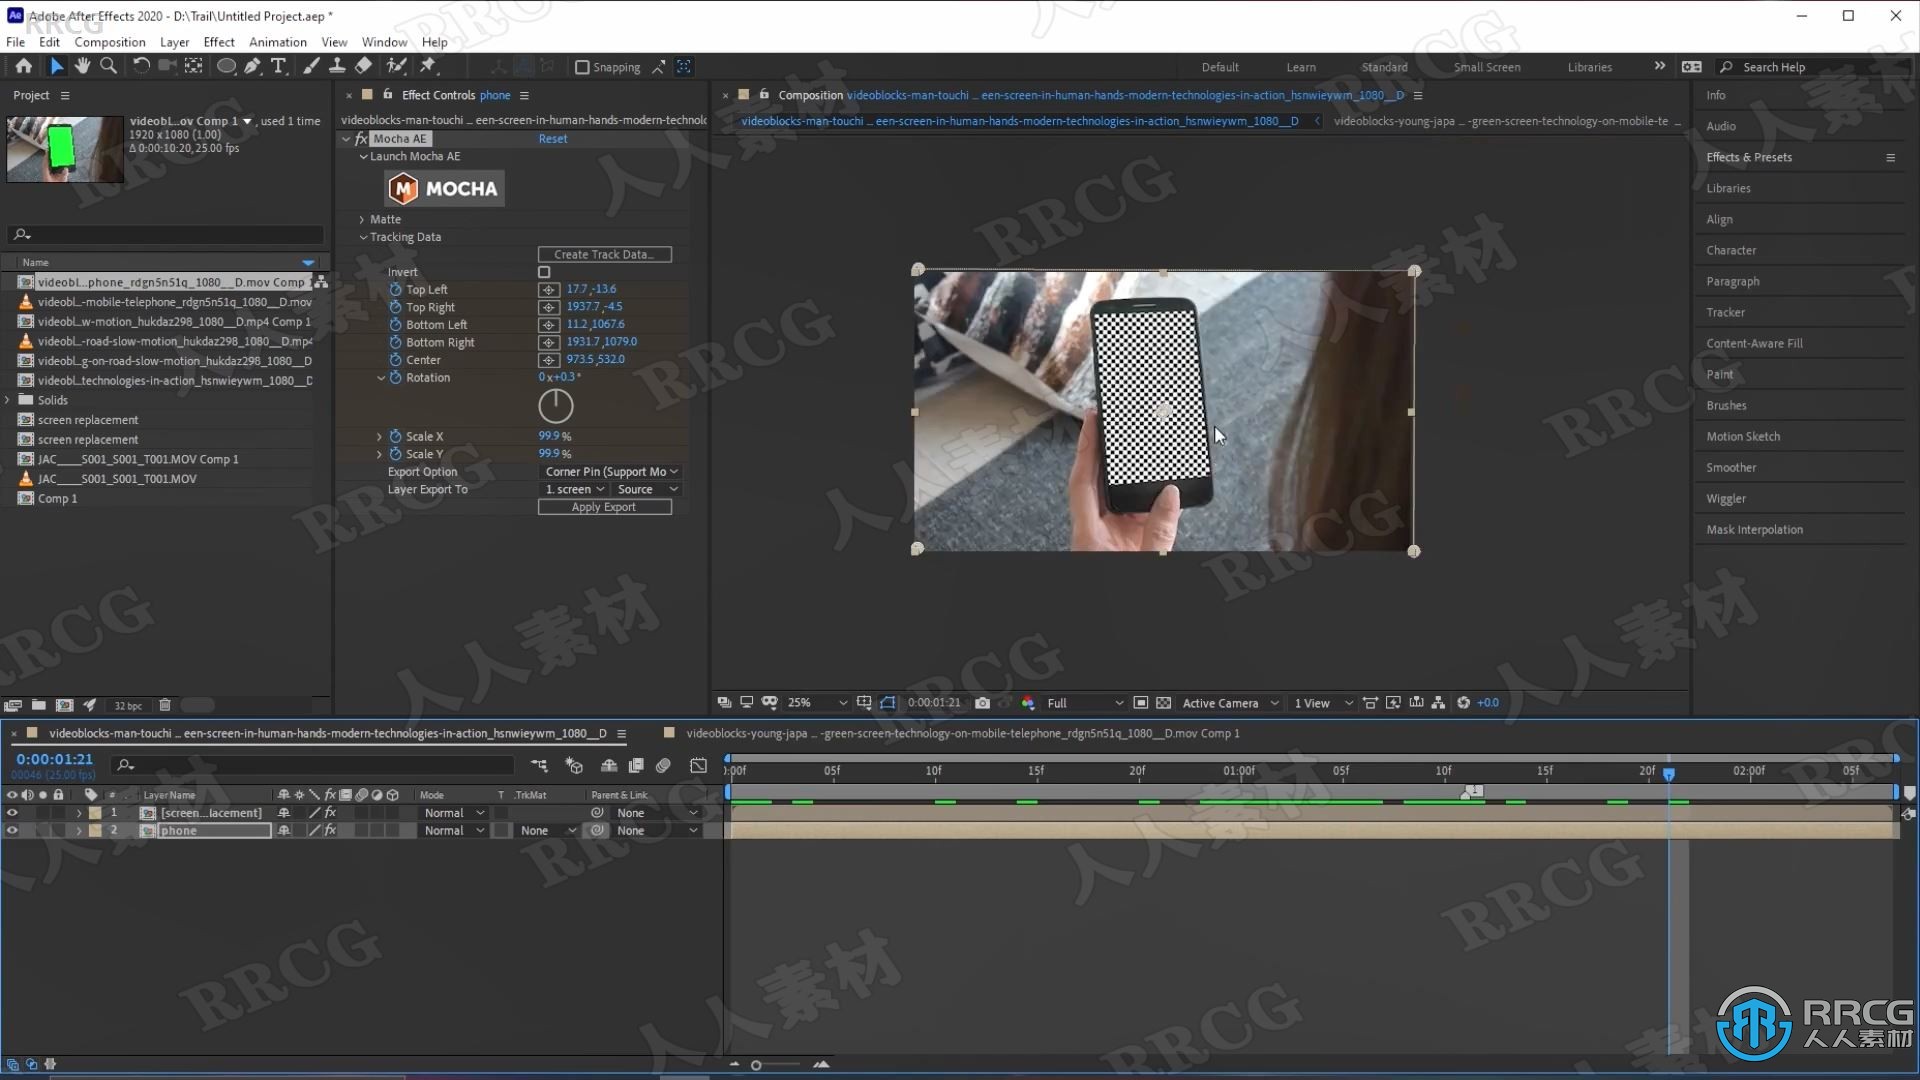Drag the Rotation dial control

(554, 405)
